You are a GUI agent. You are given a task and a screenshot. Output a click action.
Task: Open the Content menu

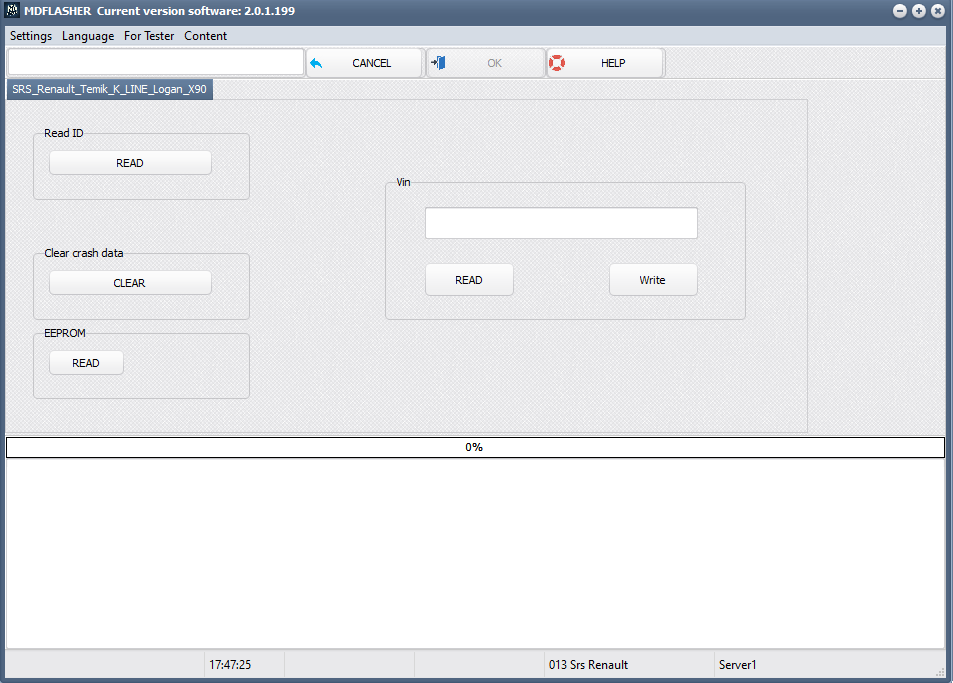pos(205,36)
